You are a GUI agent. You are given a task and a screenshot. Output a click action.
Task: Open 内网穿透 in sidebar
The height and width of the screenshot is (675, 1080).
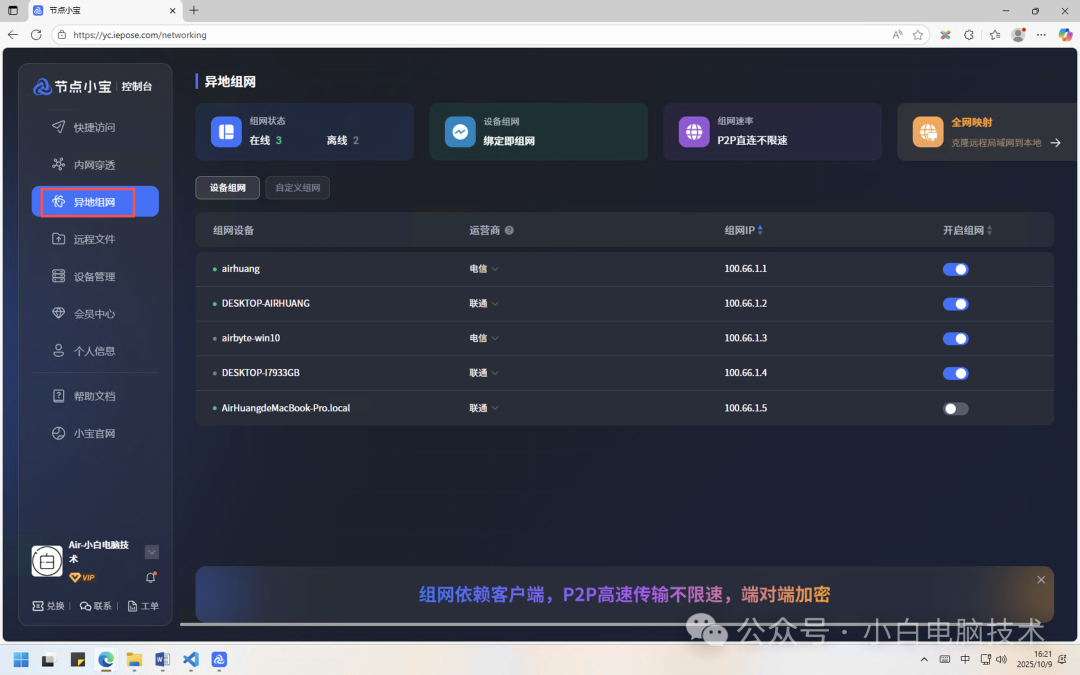[94, 165]
